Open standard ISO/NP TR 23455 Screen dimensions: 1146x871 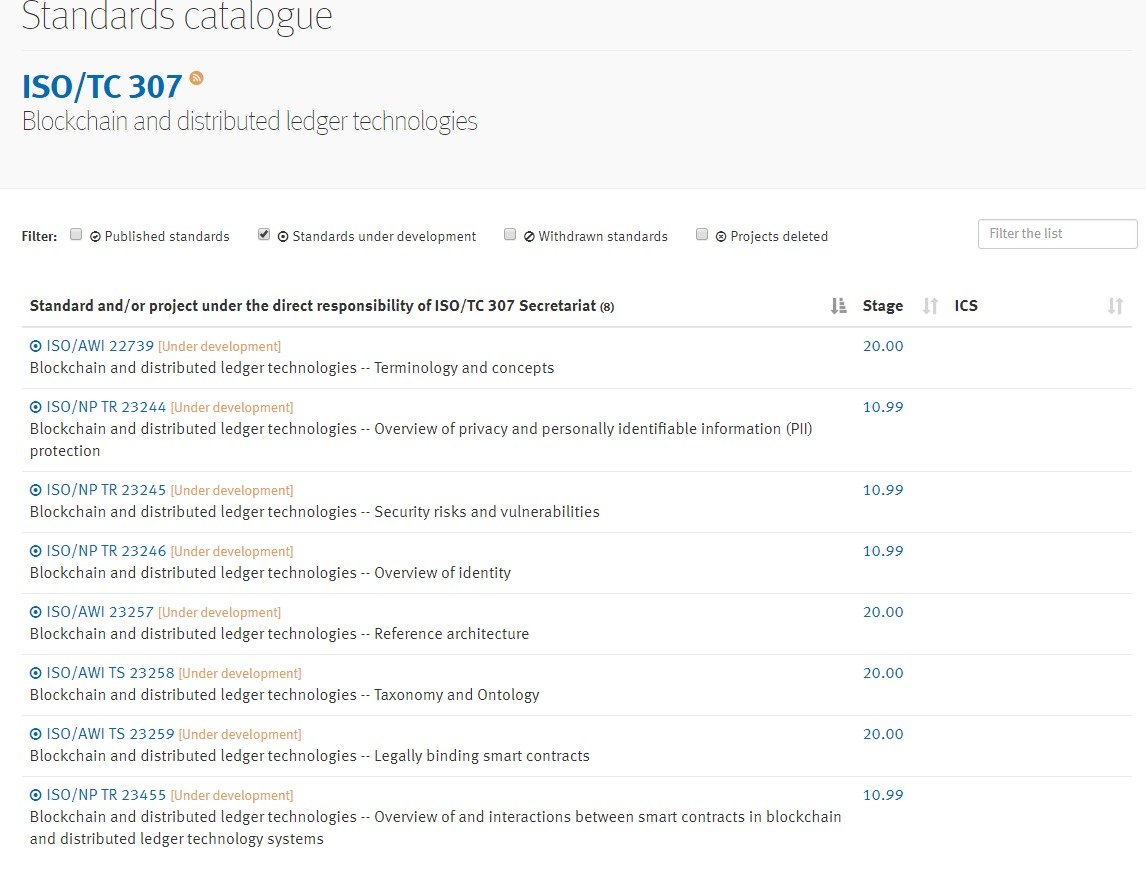click(106, 795)
